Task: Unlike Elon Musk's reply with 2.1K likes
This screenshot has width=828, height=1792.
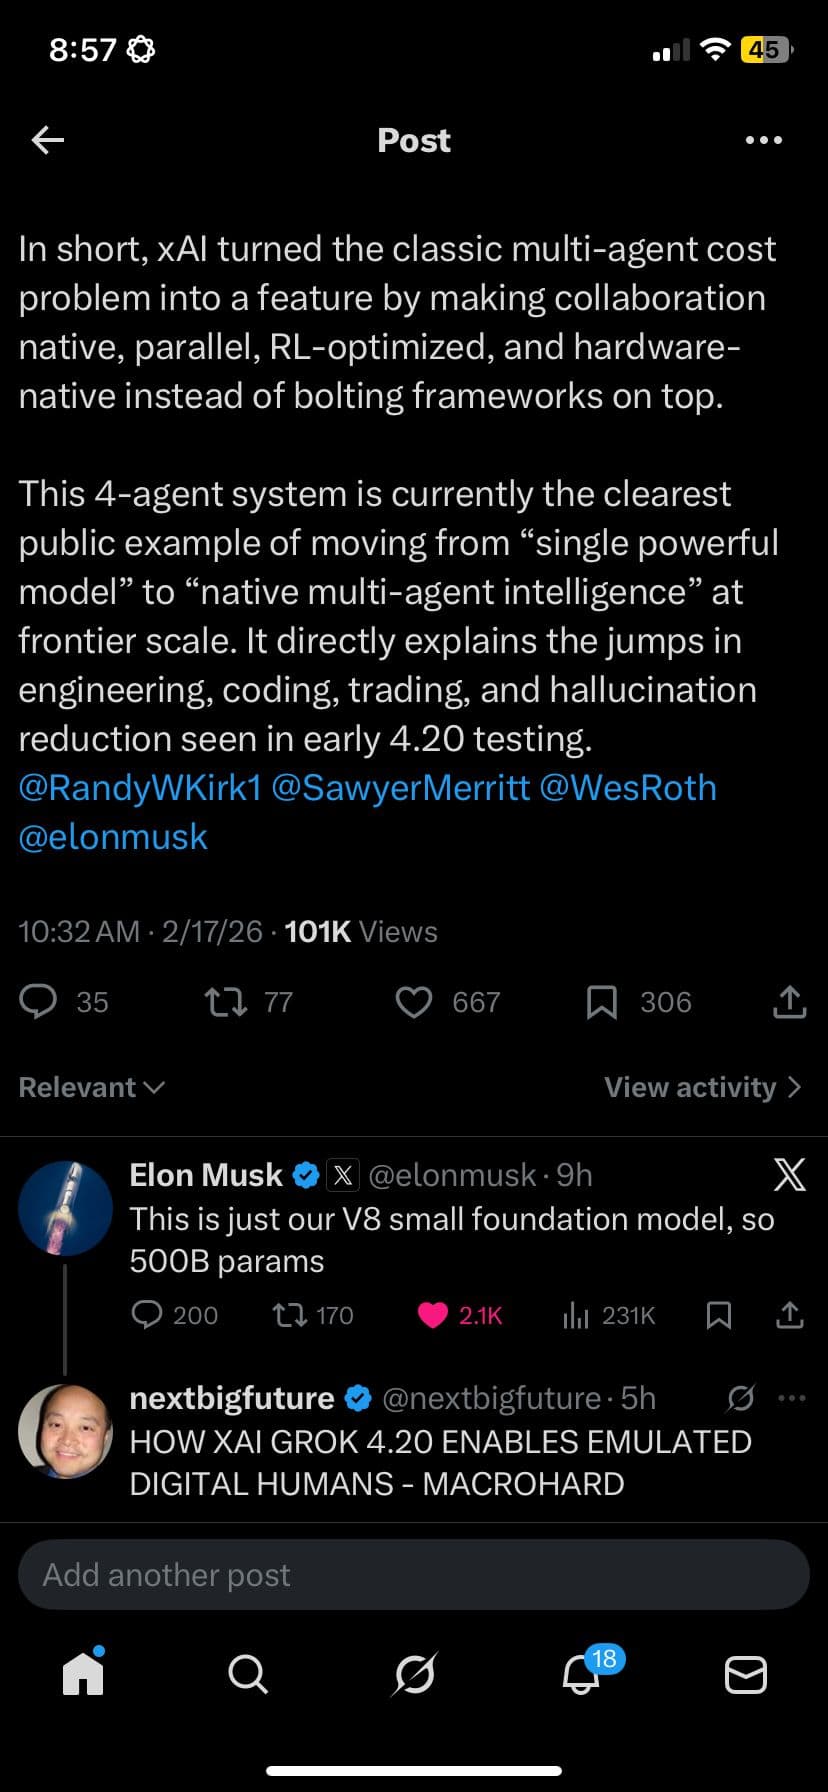Action: tap(433, 1315)
